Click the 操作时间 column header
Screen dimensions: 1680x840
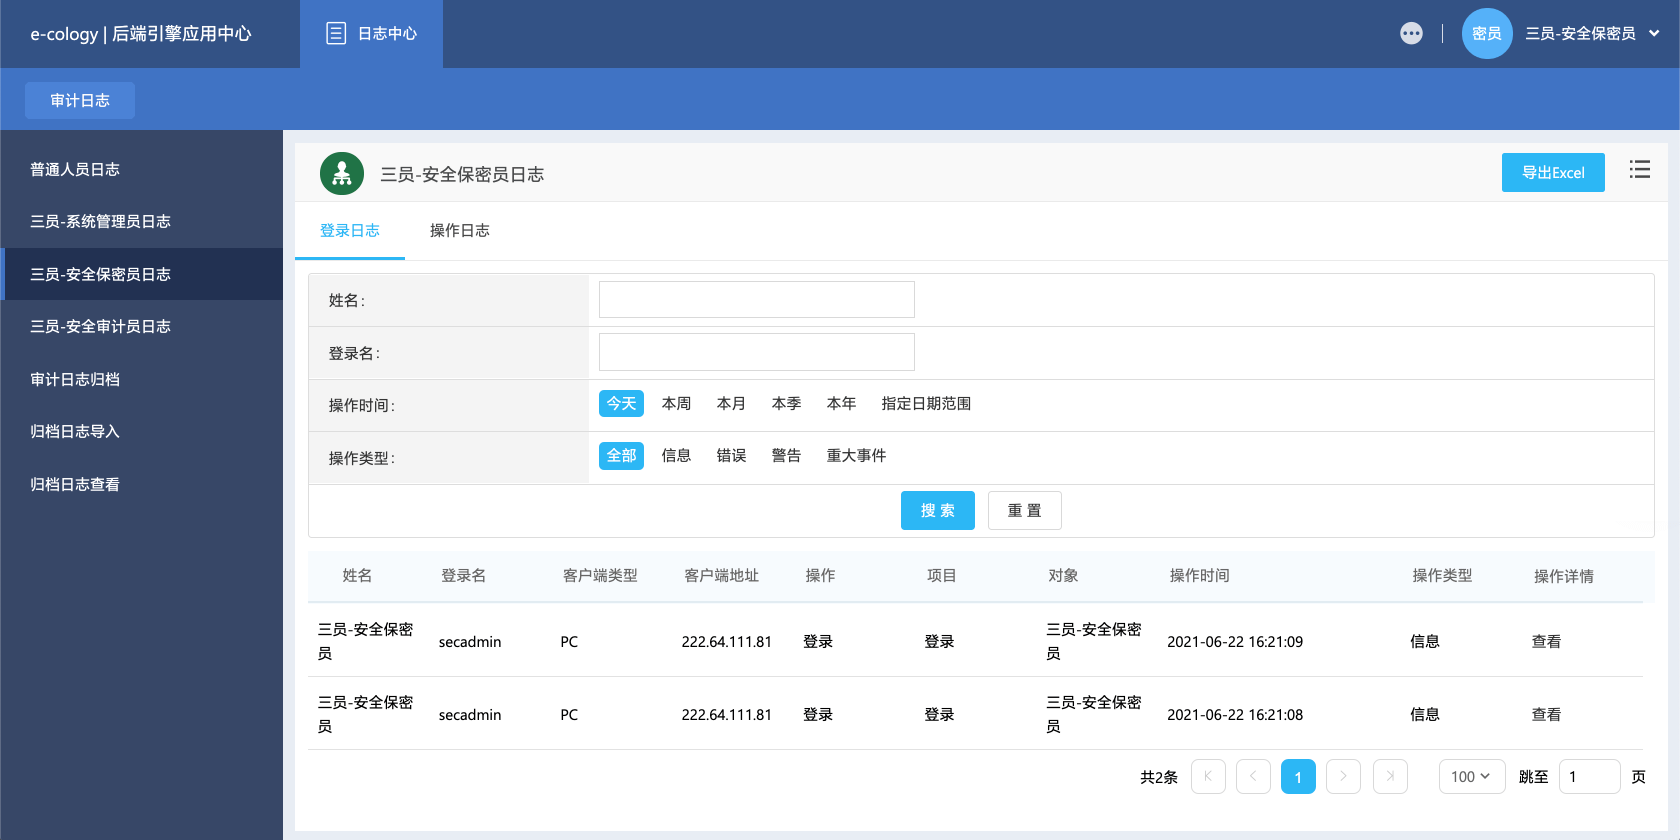(1200, 575)
